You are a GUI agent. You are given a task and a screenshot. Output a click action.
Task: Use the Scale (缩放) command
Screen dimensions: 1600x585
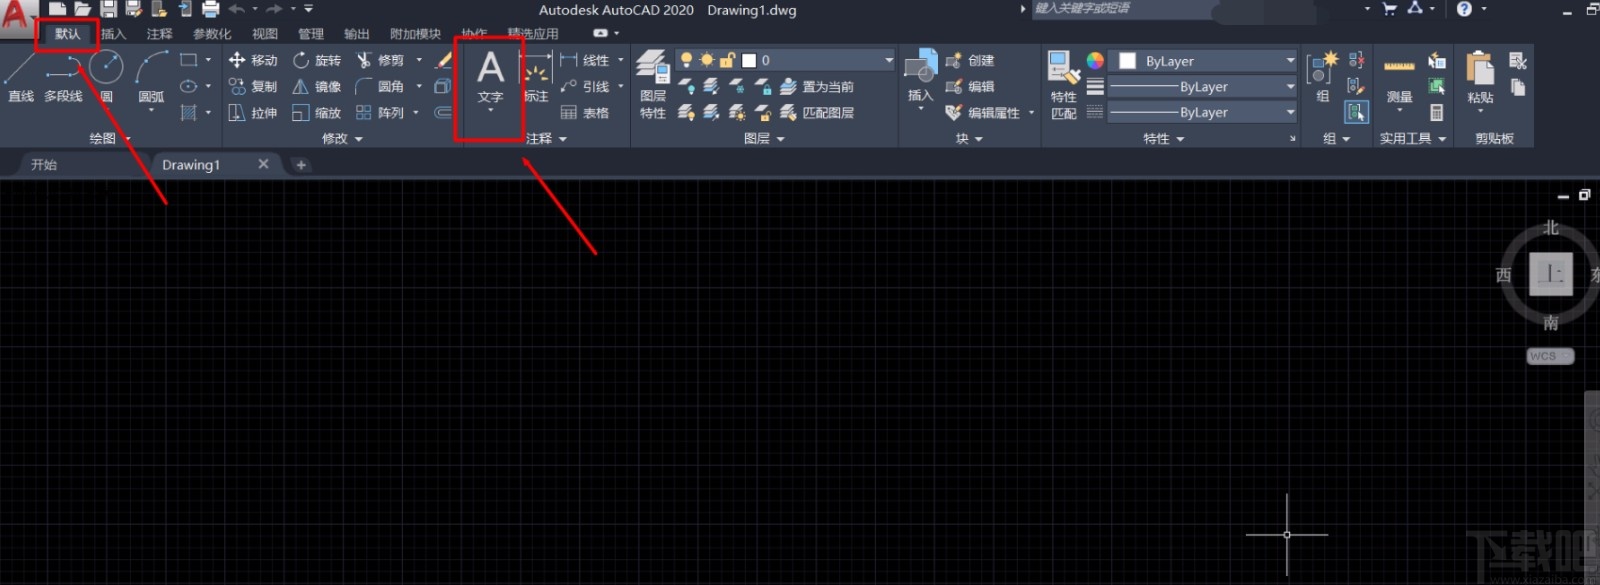(x=316, y=112)
